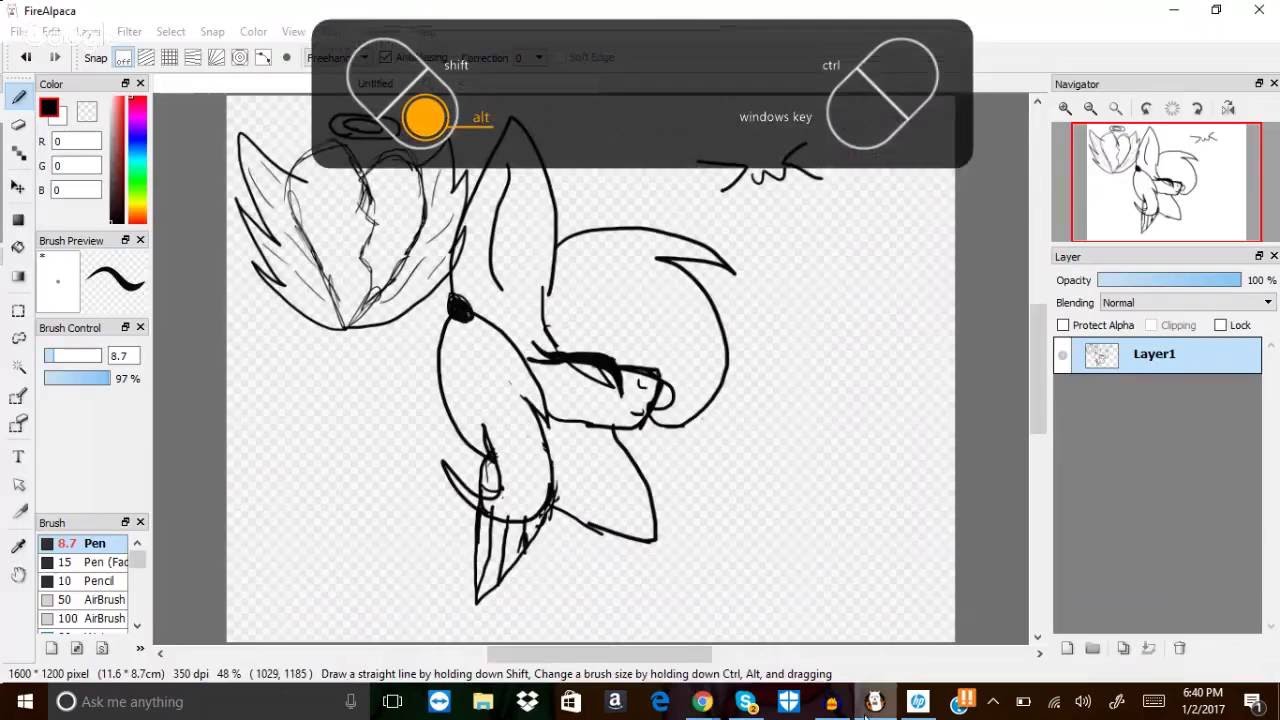Turn snap off with the off button
Screen dimensions: 1280x720
tap(123, 58)
